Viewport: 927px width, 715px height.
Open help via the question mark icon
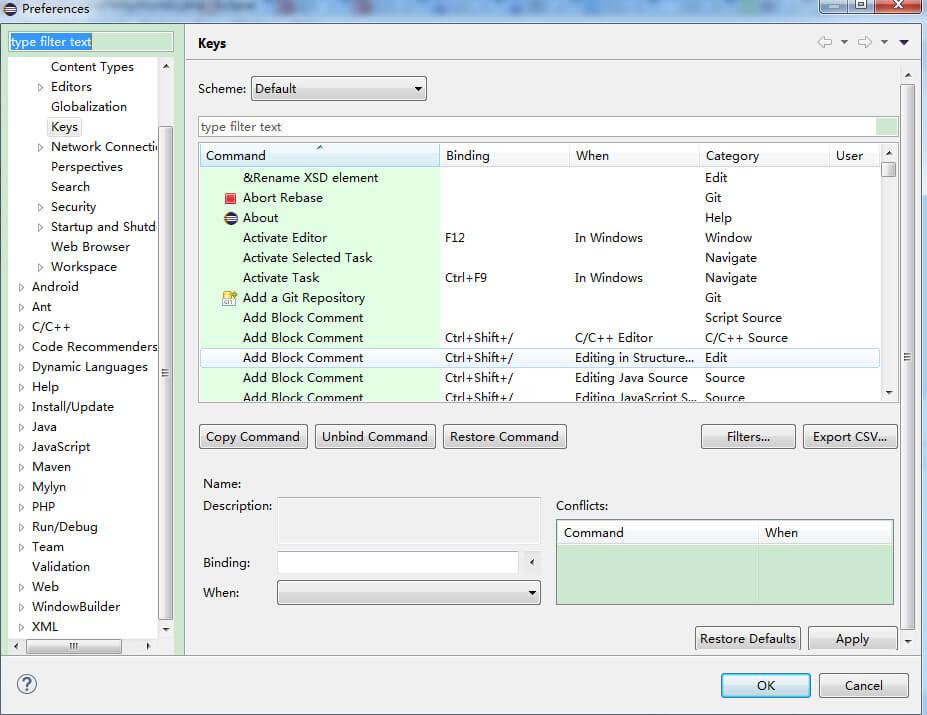pos(27,684)
